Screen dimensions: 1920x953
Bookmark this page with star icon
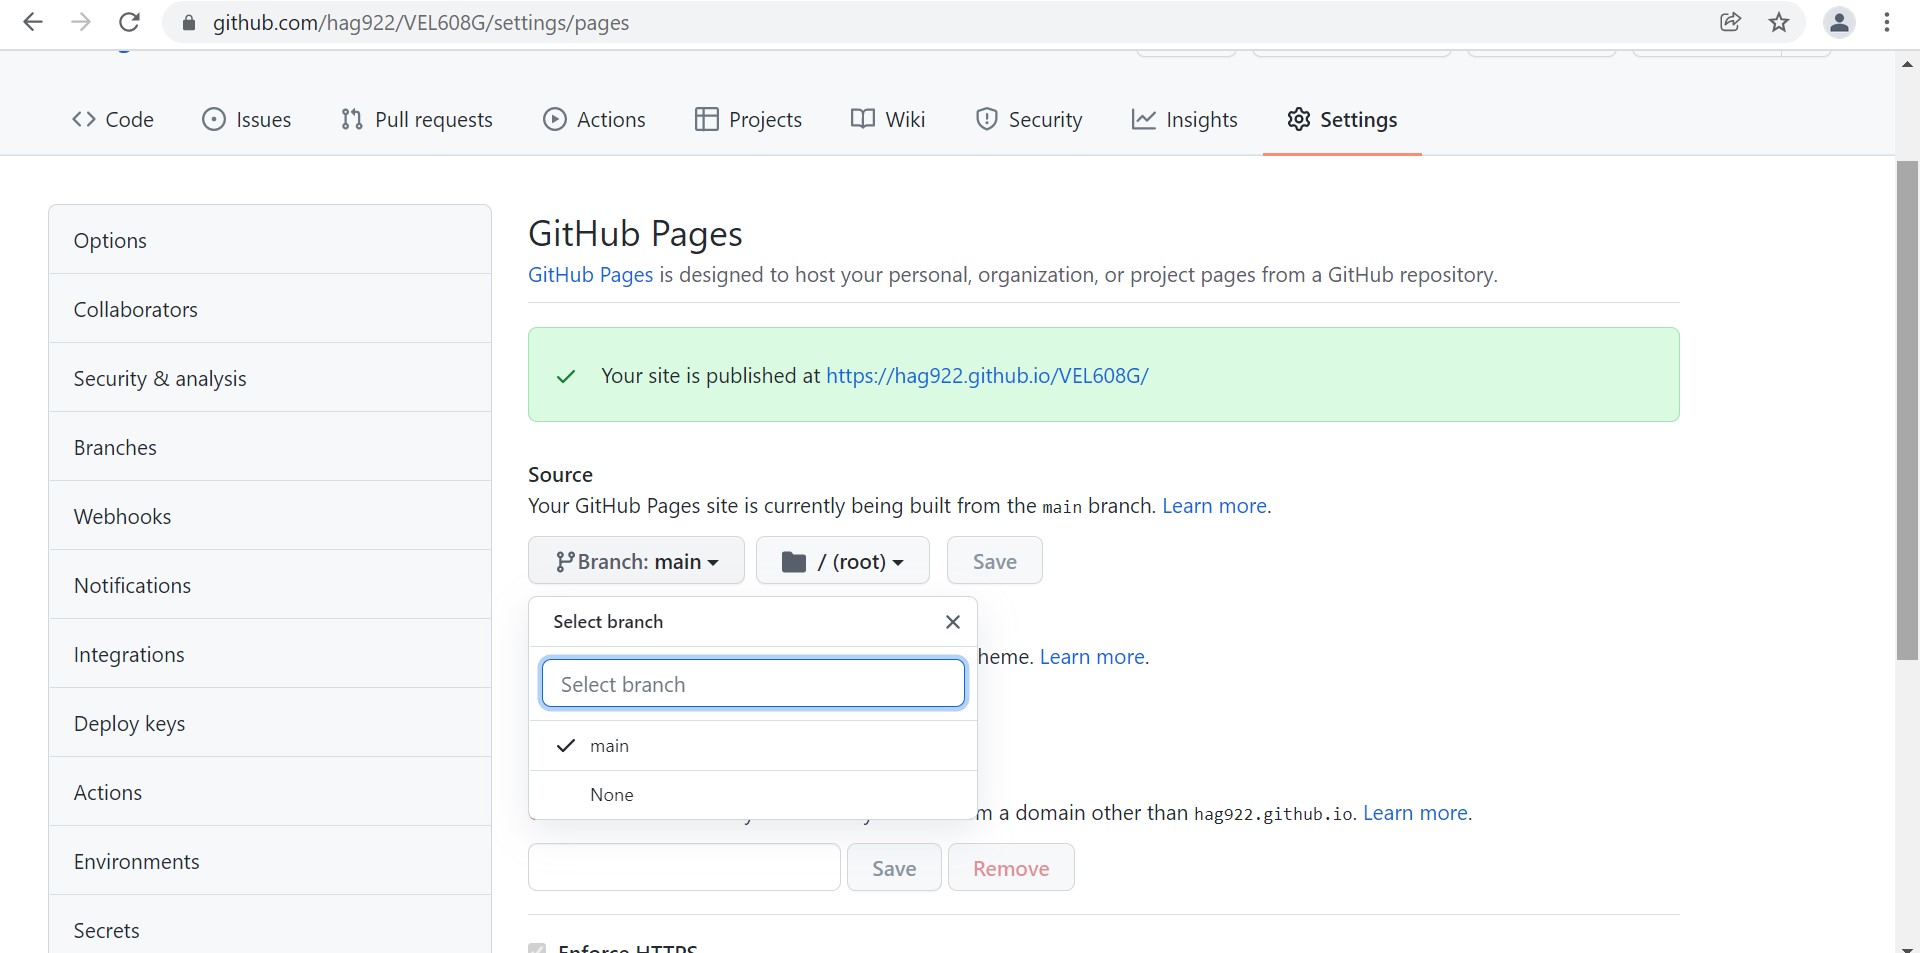[1779, 22]
